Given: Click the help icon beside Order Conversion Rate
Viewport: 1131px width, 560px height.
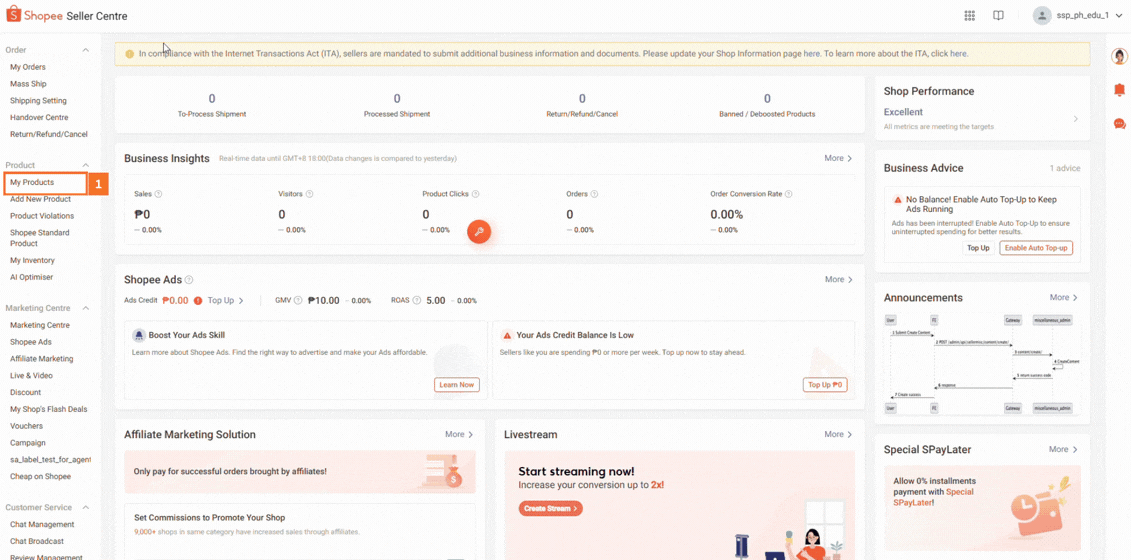Looking at the screenshot, I should click(788, 194).
